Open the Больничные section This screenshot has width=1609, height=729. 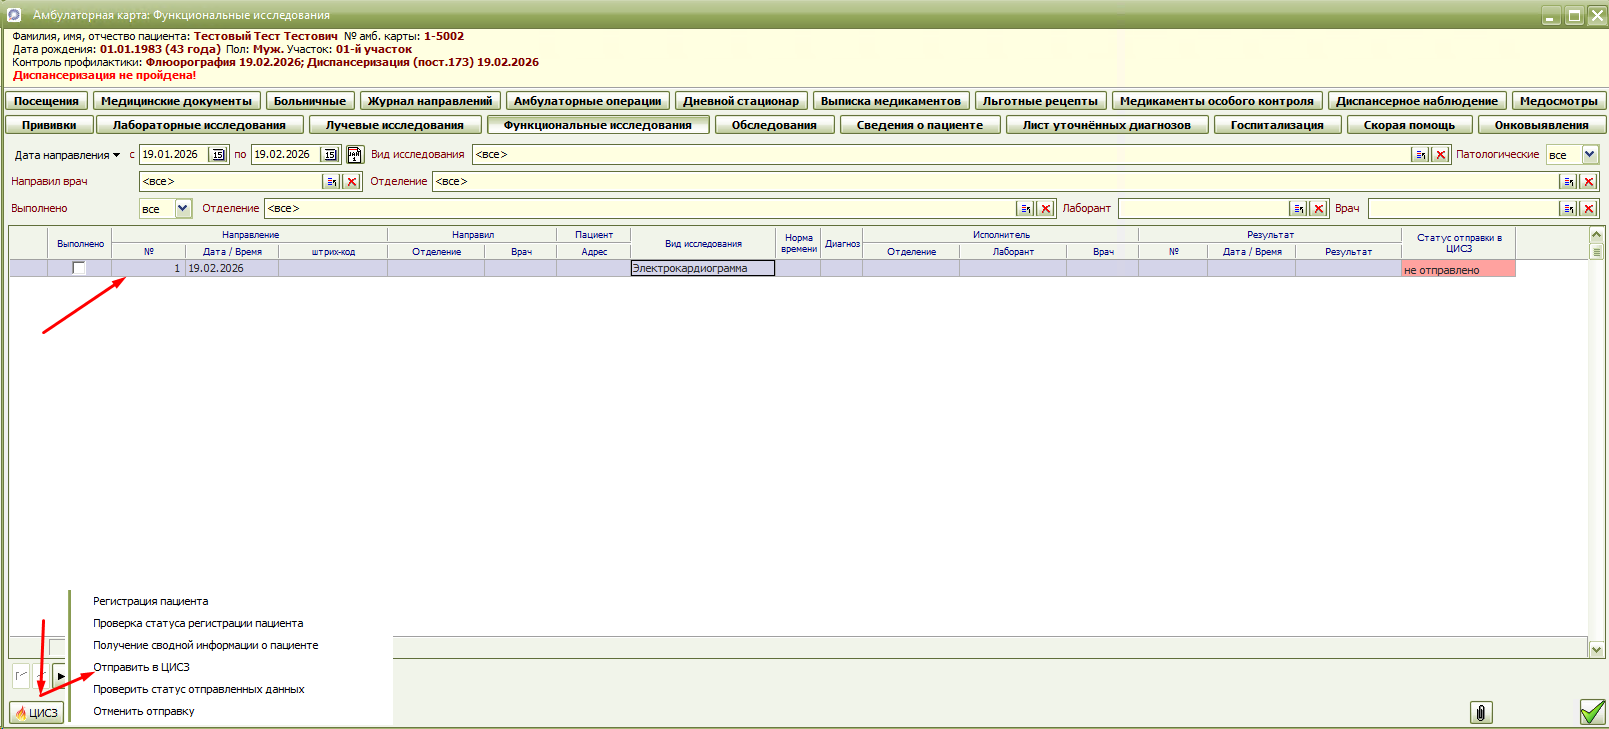click(x=310, y=101)
